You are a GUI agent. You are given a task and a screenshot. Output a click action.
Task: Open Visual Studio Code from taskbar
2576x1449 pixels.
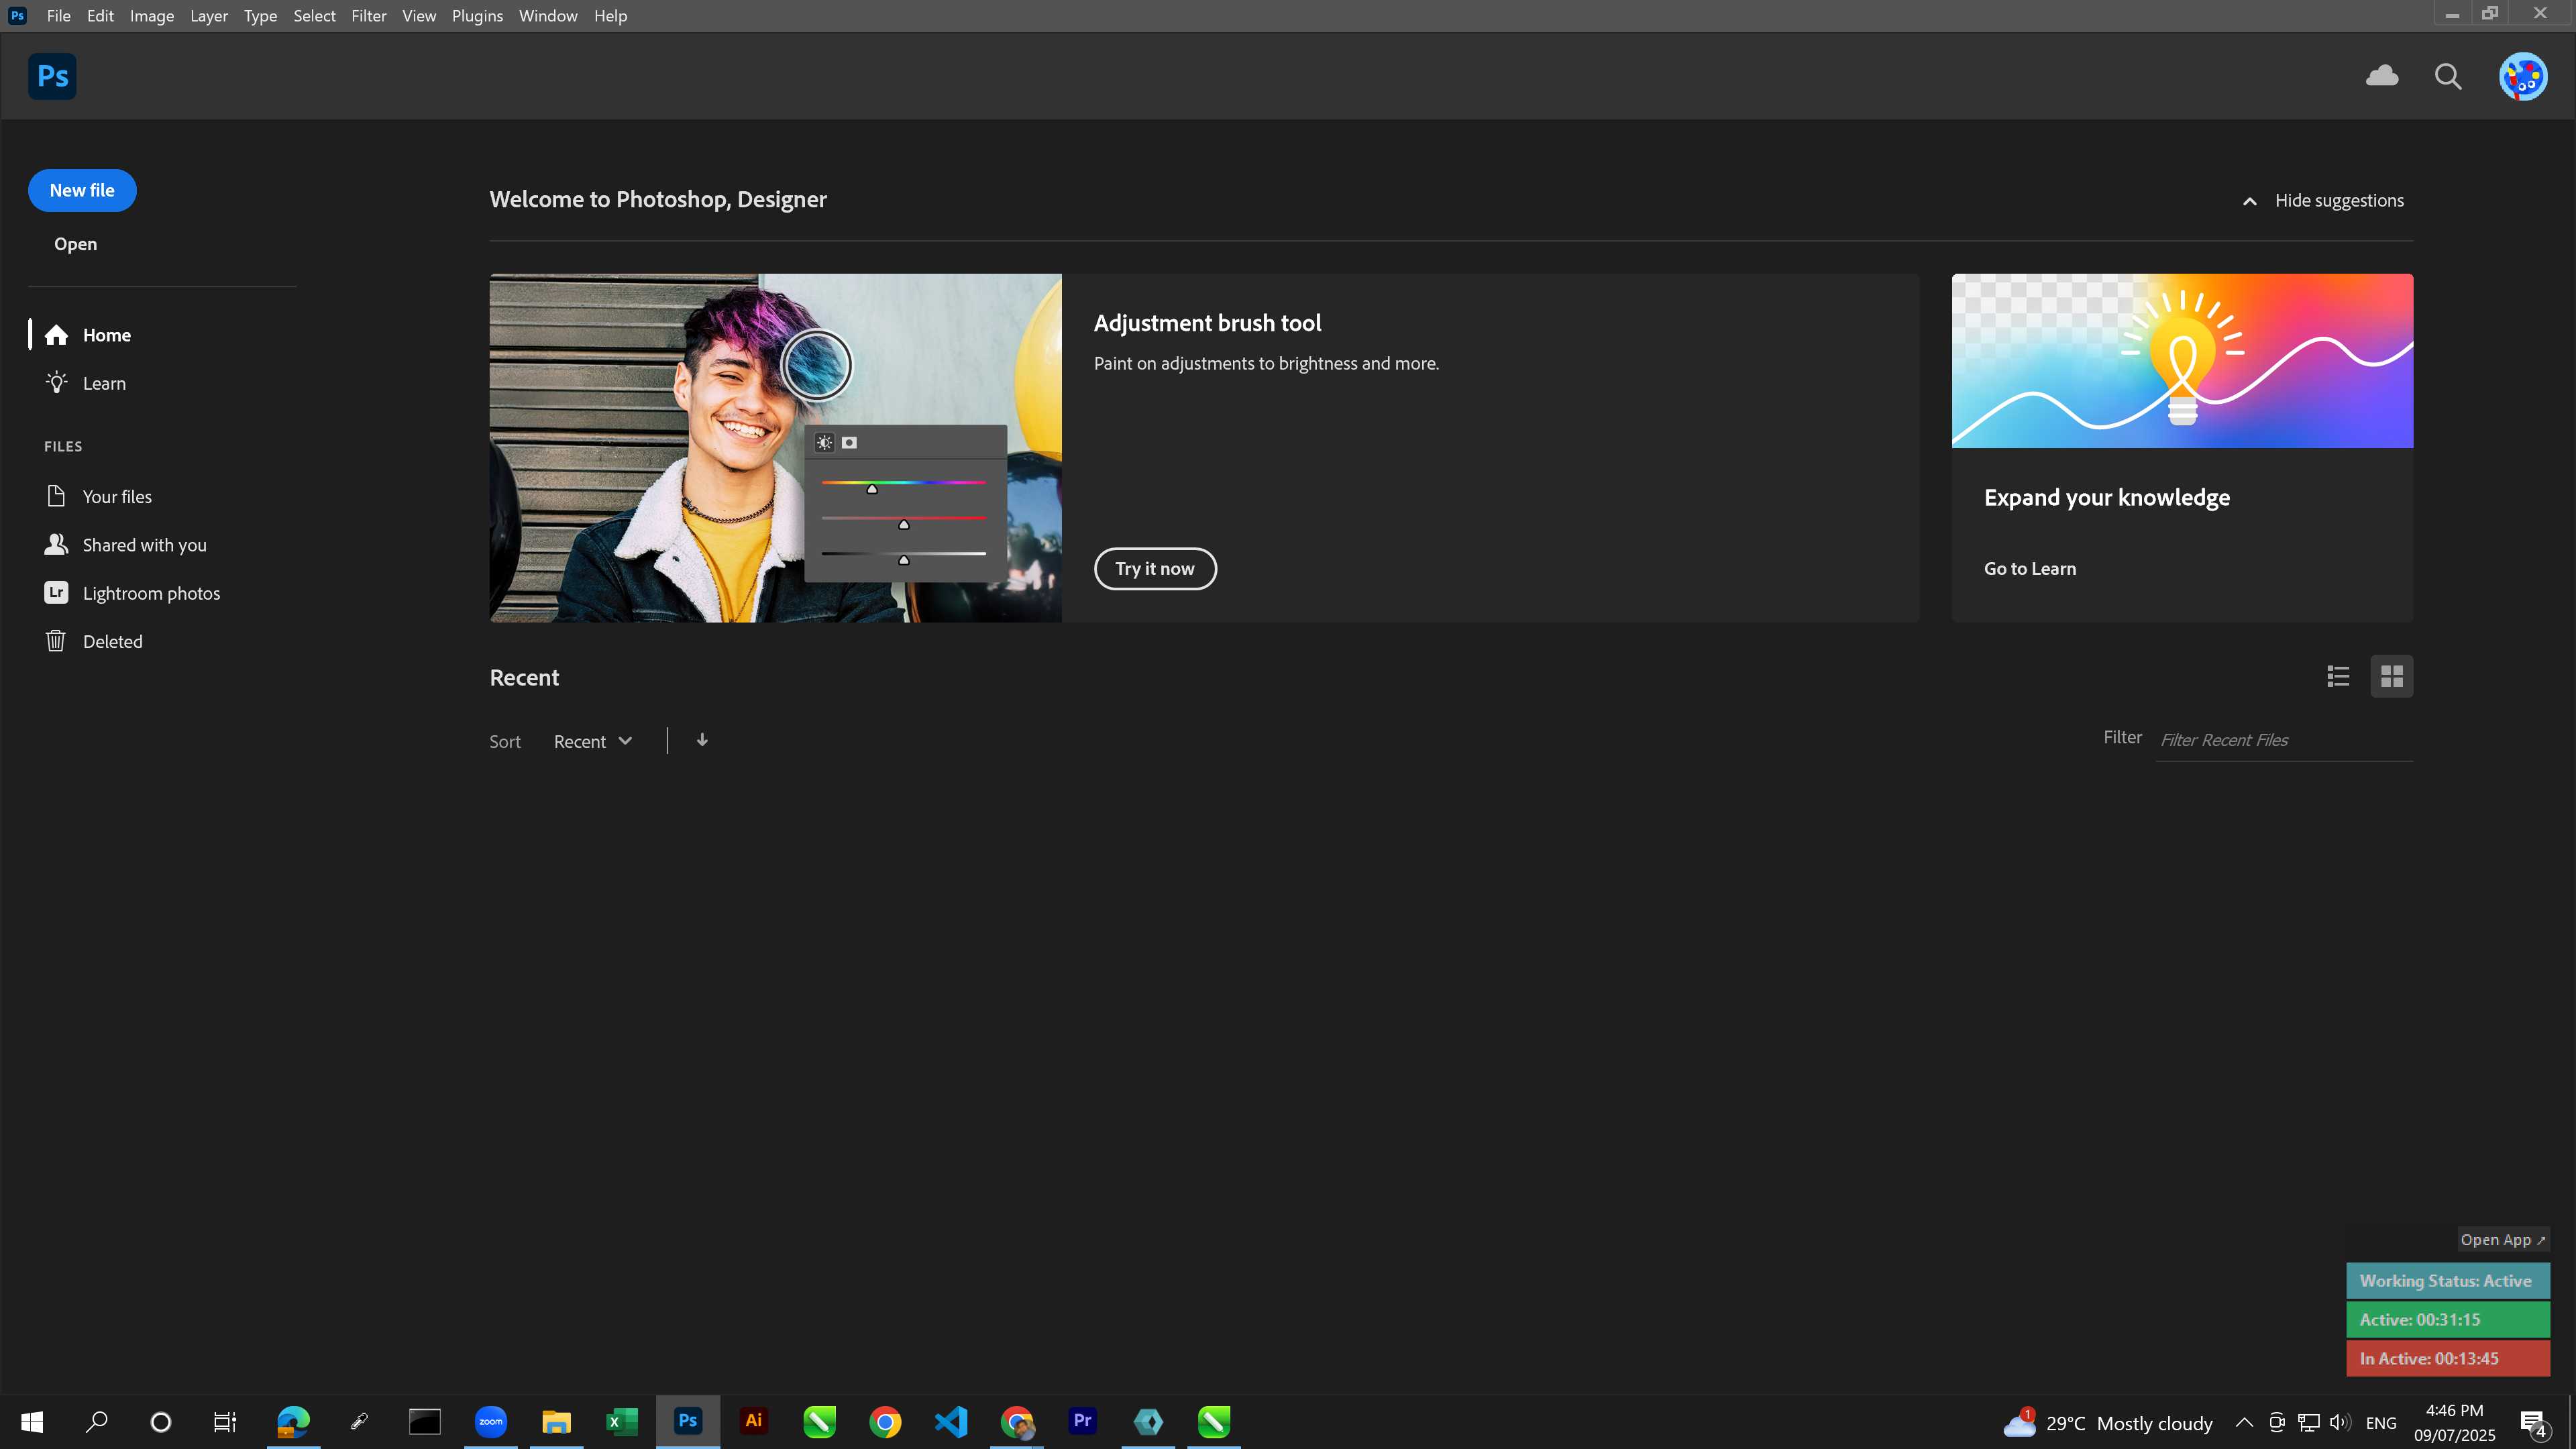pos(951,1422)
